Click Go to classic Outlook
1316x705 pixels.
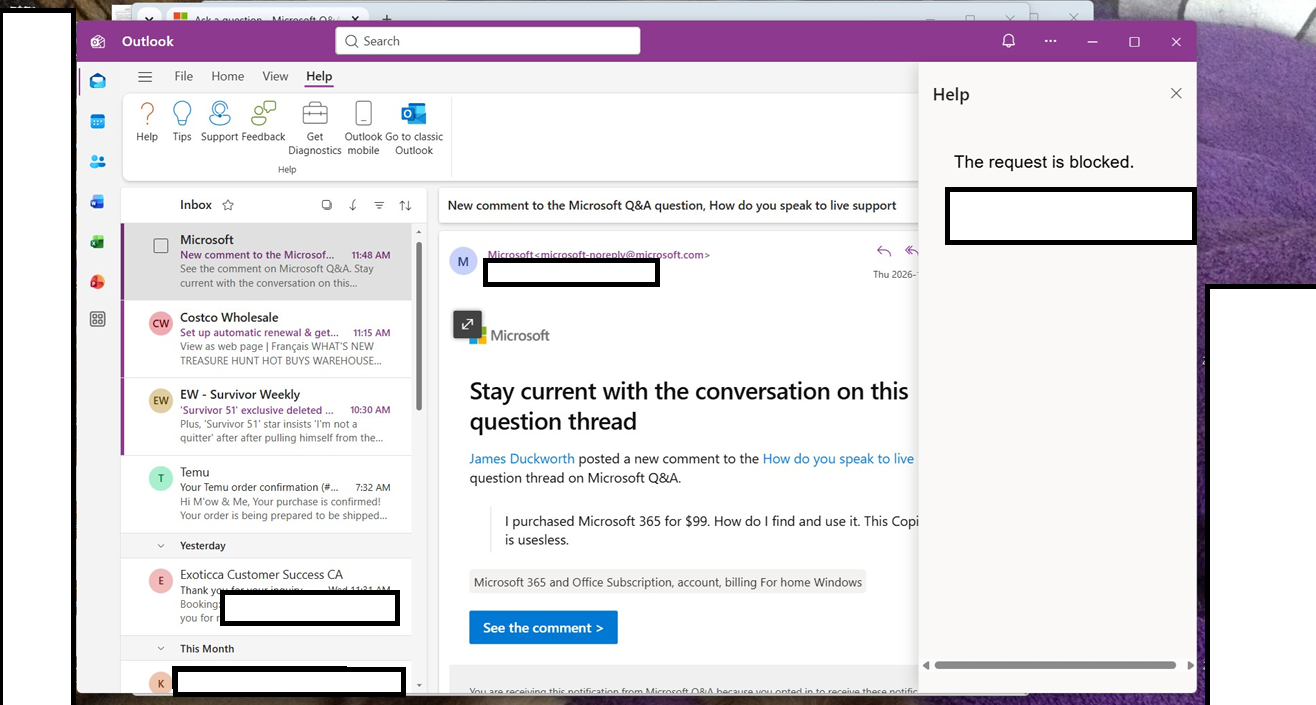point(414,128)
